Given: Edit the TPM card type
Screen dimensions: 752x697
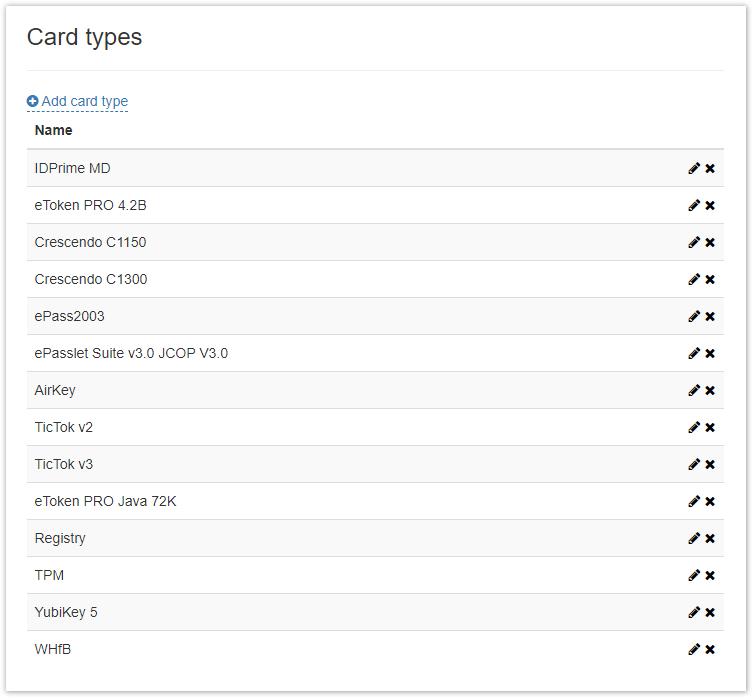Looking at the screenshot, I should coord(694,575).
